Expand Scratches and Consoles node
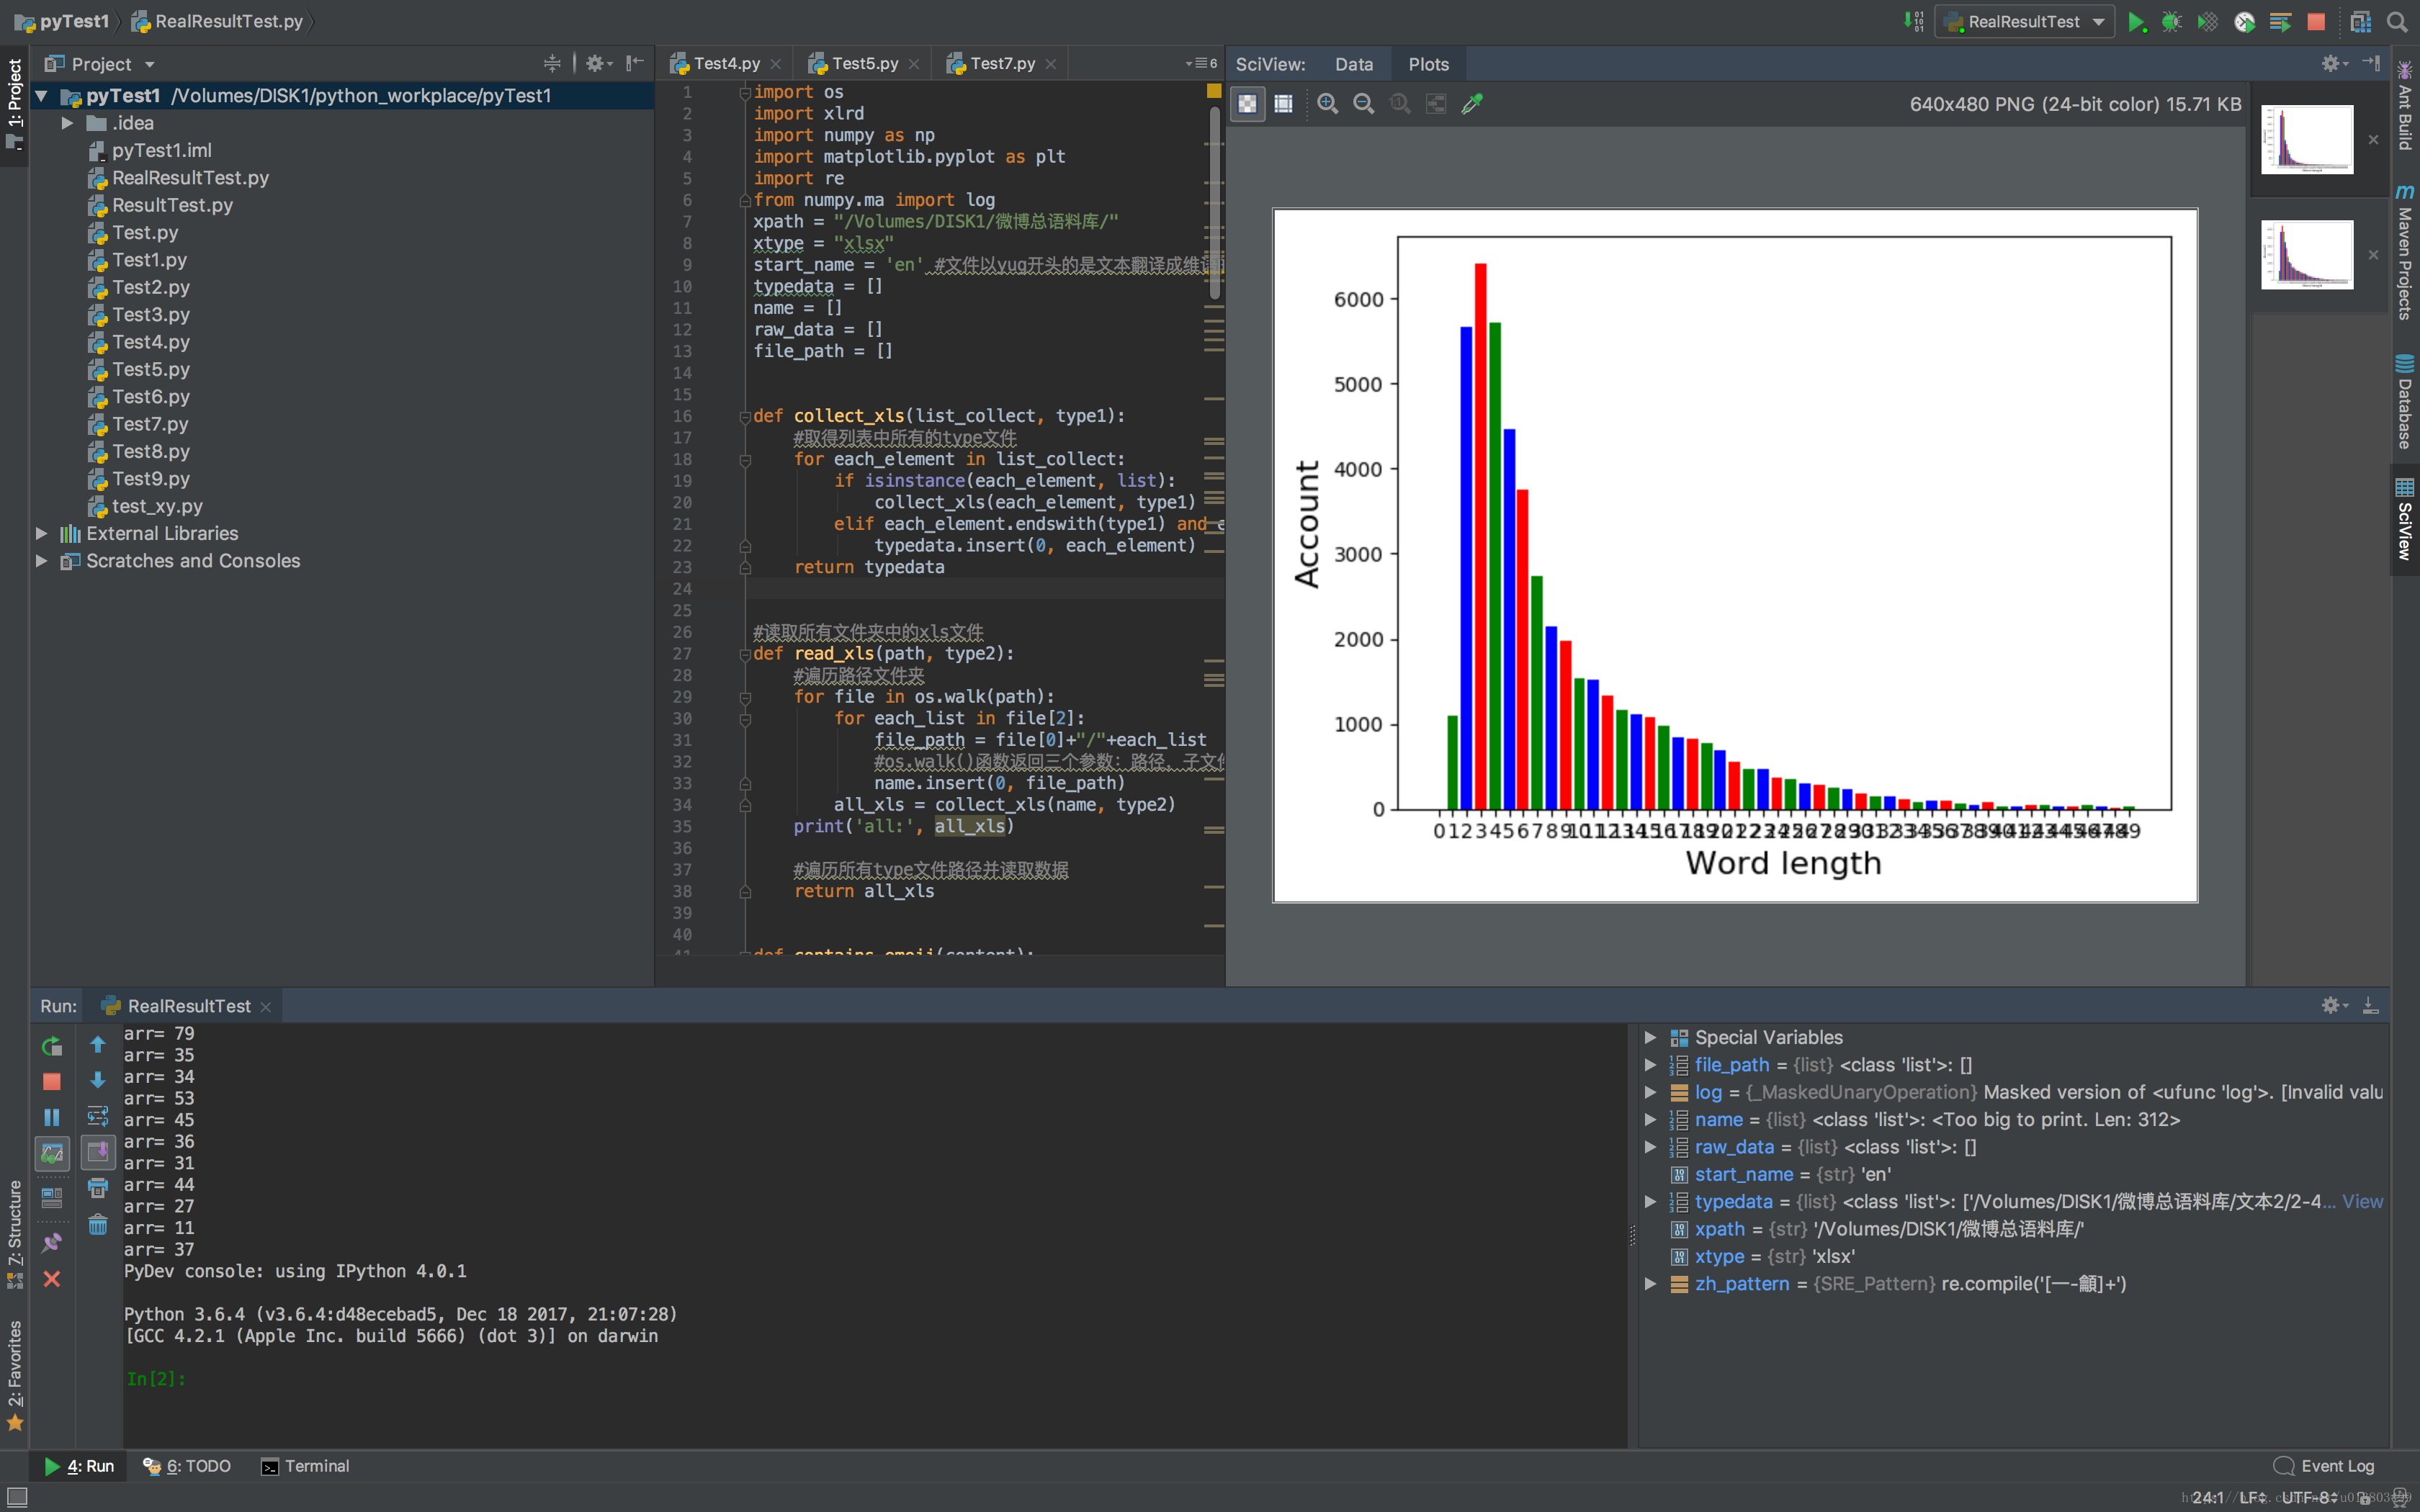2420x1512 pixels. tap(41, 561)
